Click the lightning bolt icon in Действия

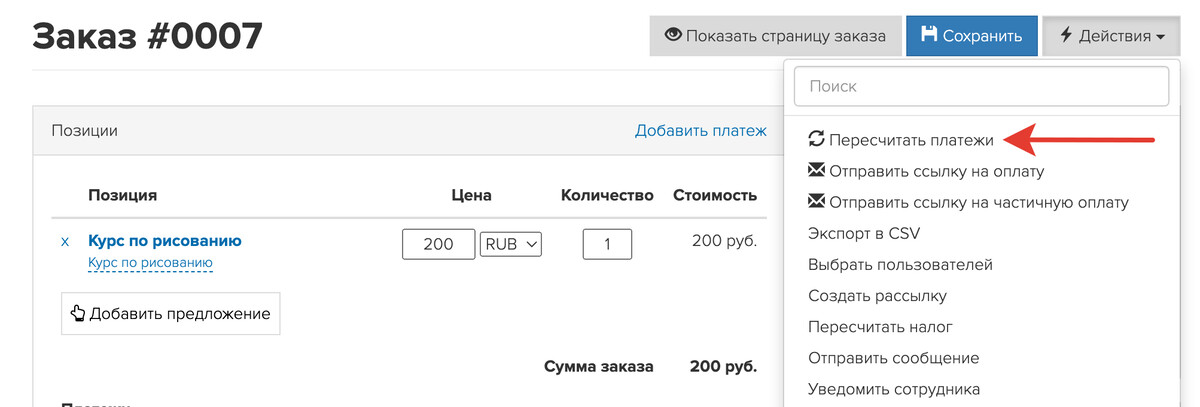tap(1066, 35)
